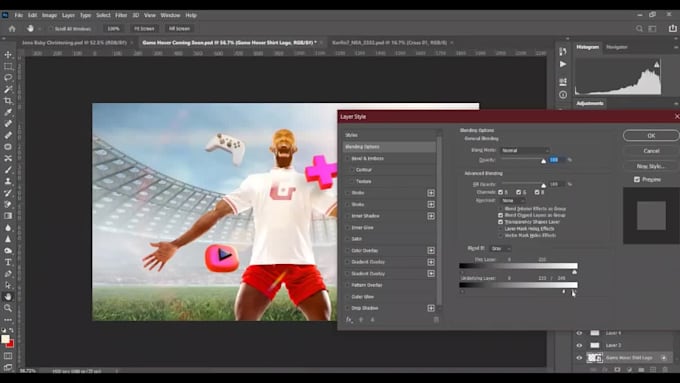Click OK in Layer Style dialog
The image size is (680, 383).
click(x=651, y=136)
